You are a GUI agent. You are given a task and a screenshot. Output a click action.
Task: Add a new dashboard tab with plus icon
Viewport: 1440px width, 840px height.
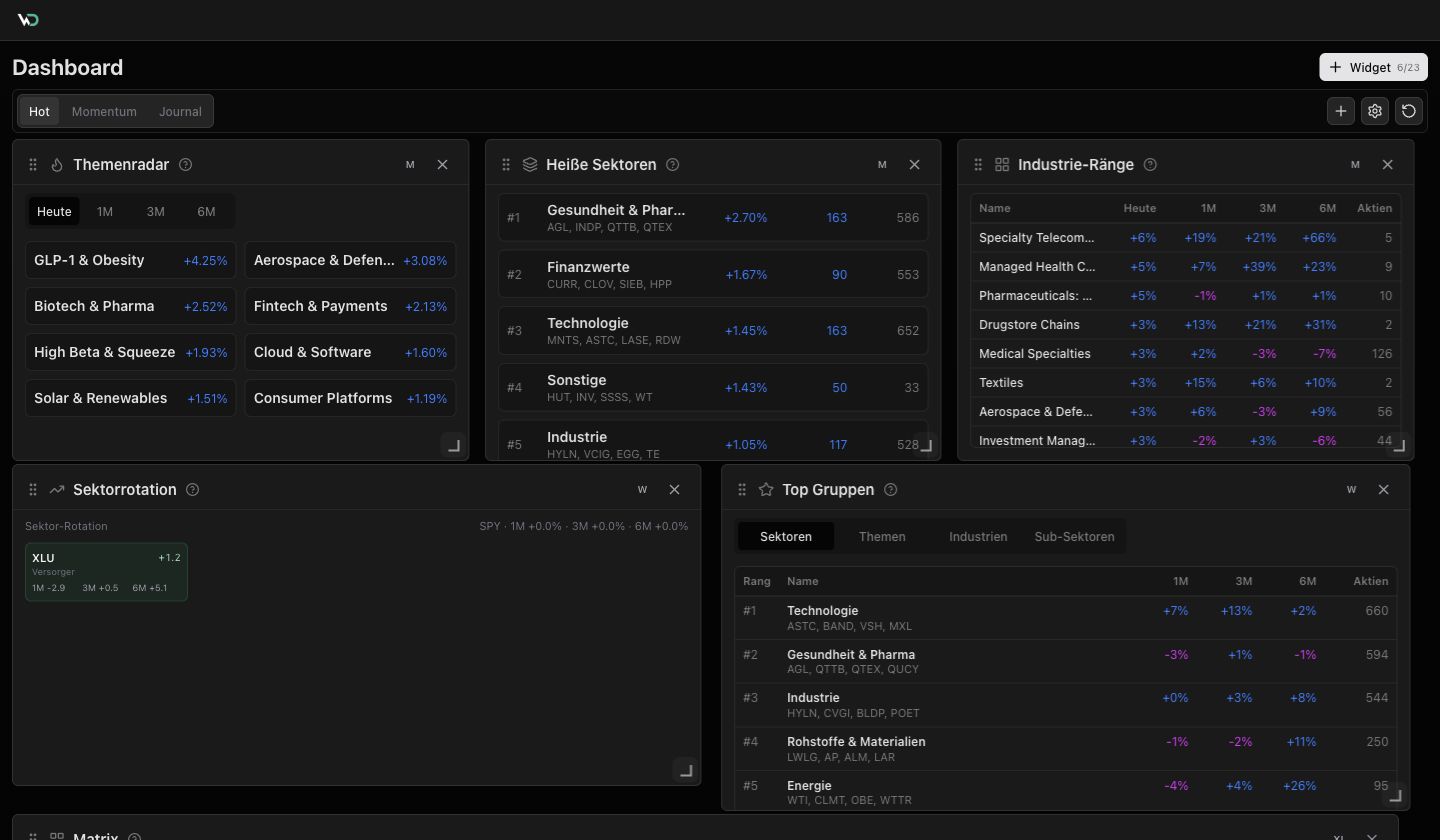pos(1341,111)
